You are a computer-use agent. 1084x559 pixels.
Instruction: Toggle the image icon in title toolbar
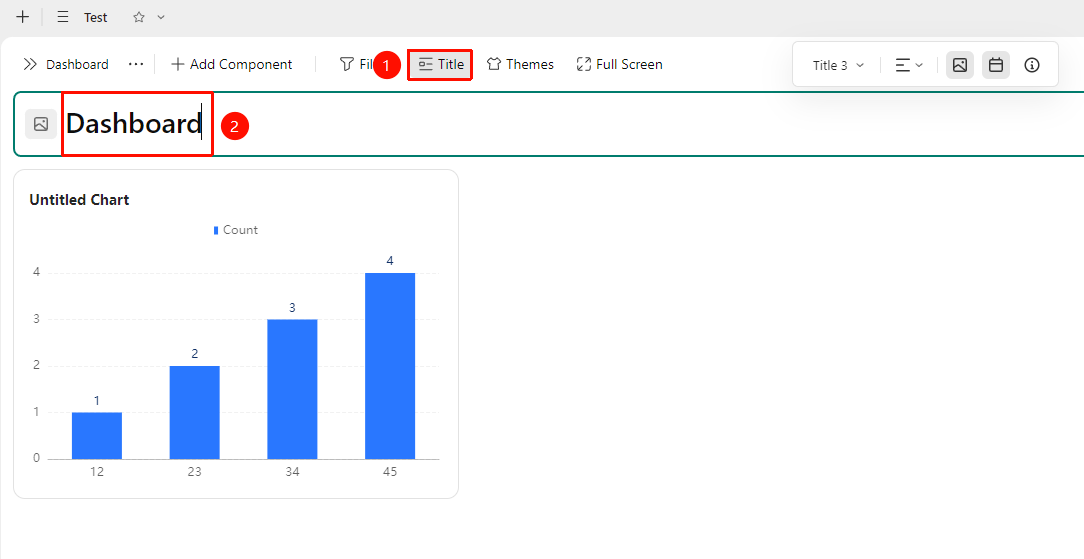960,65
